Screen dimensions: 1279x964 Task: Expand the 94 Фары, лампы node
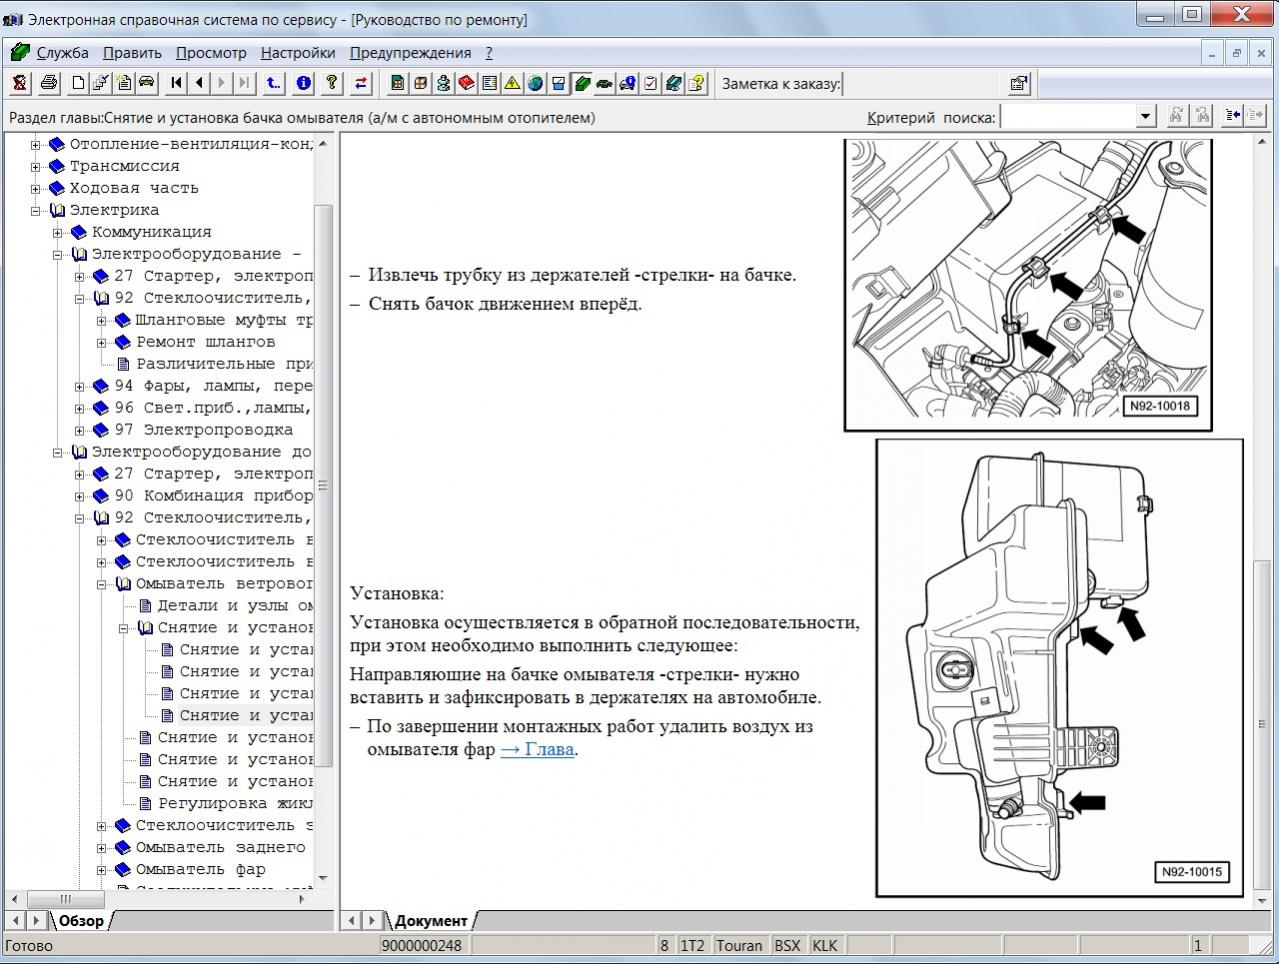point(80,386)
